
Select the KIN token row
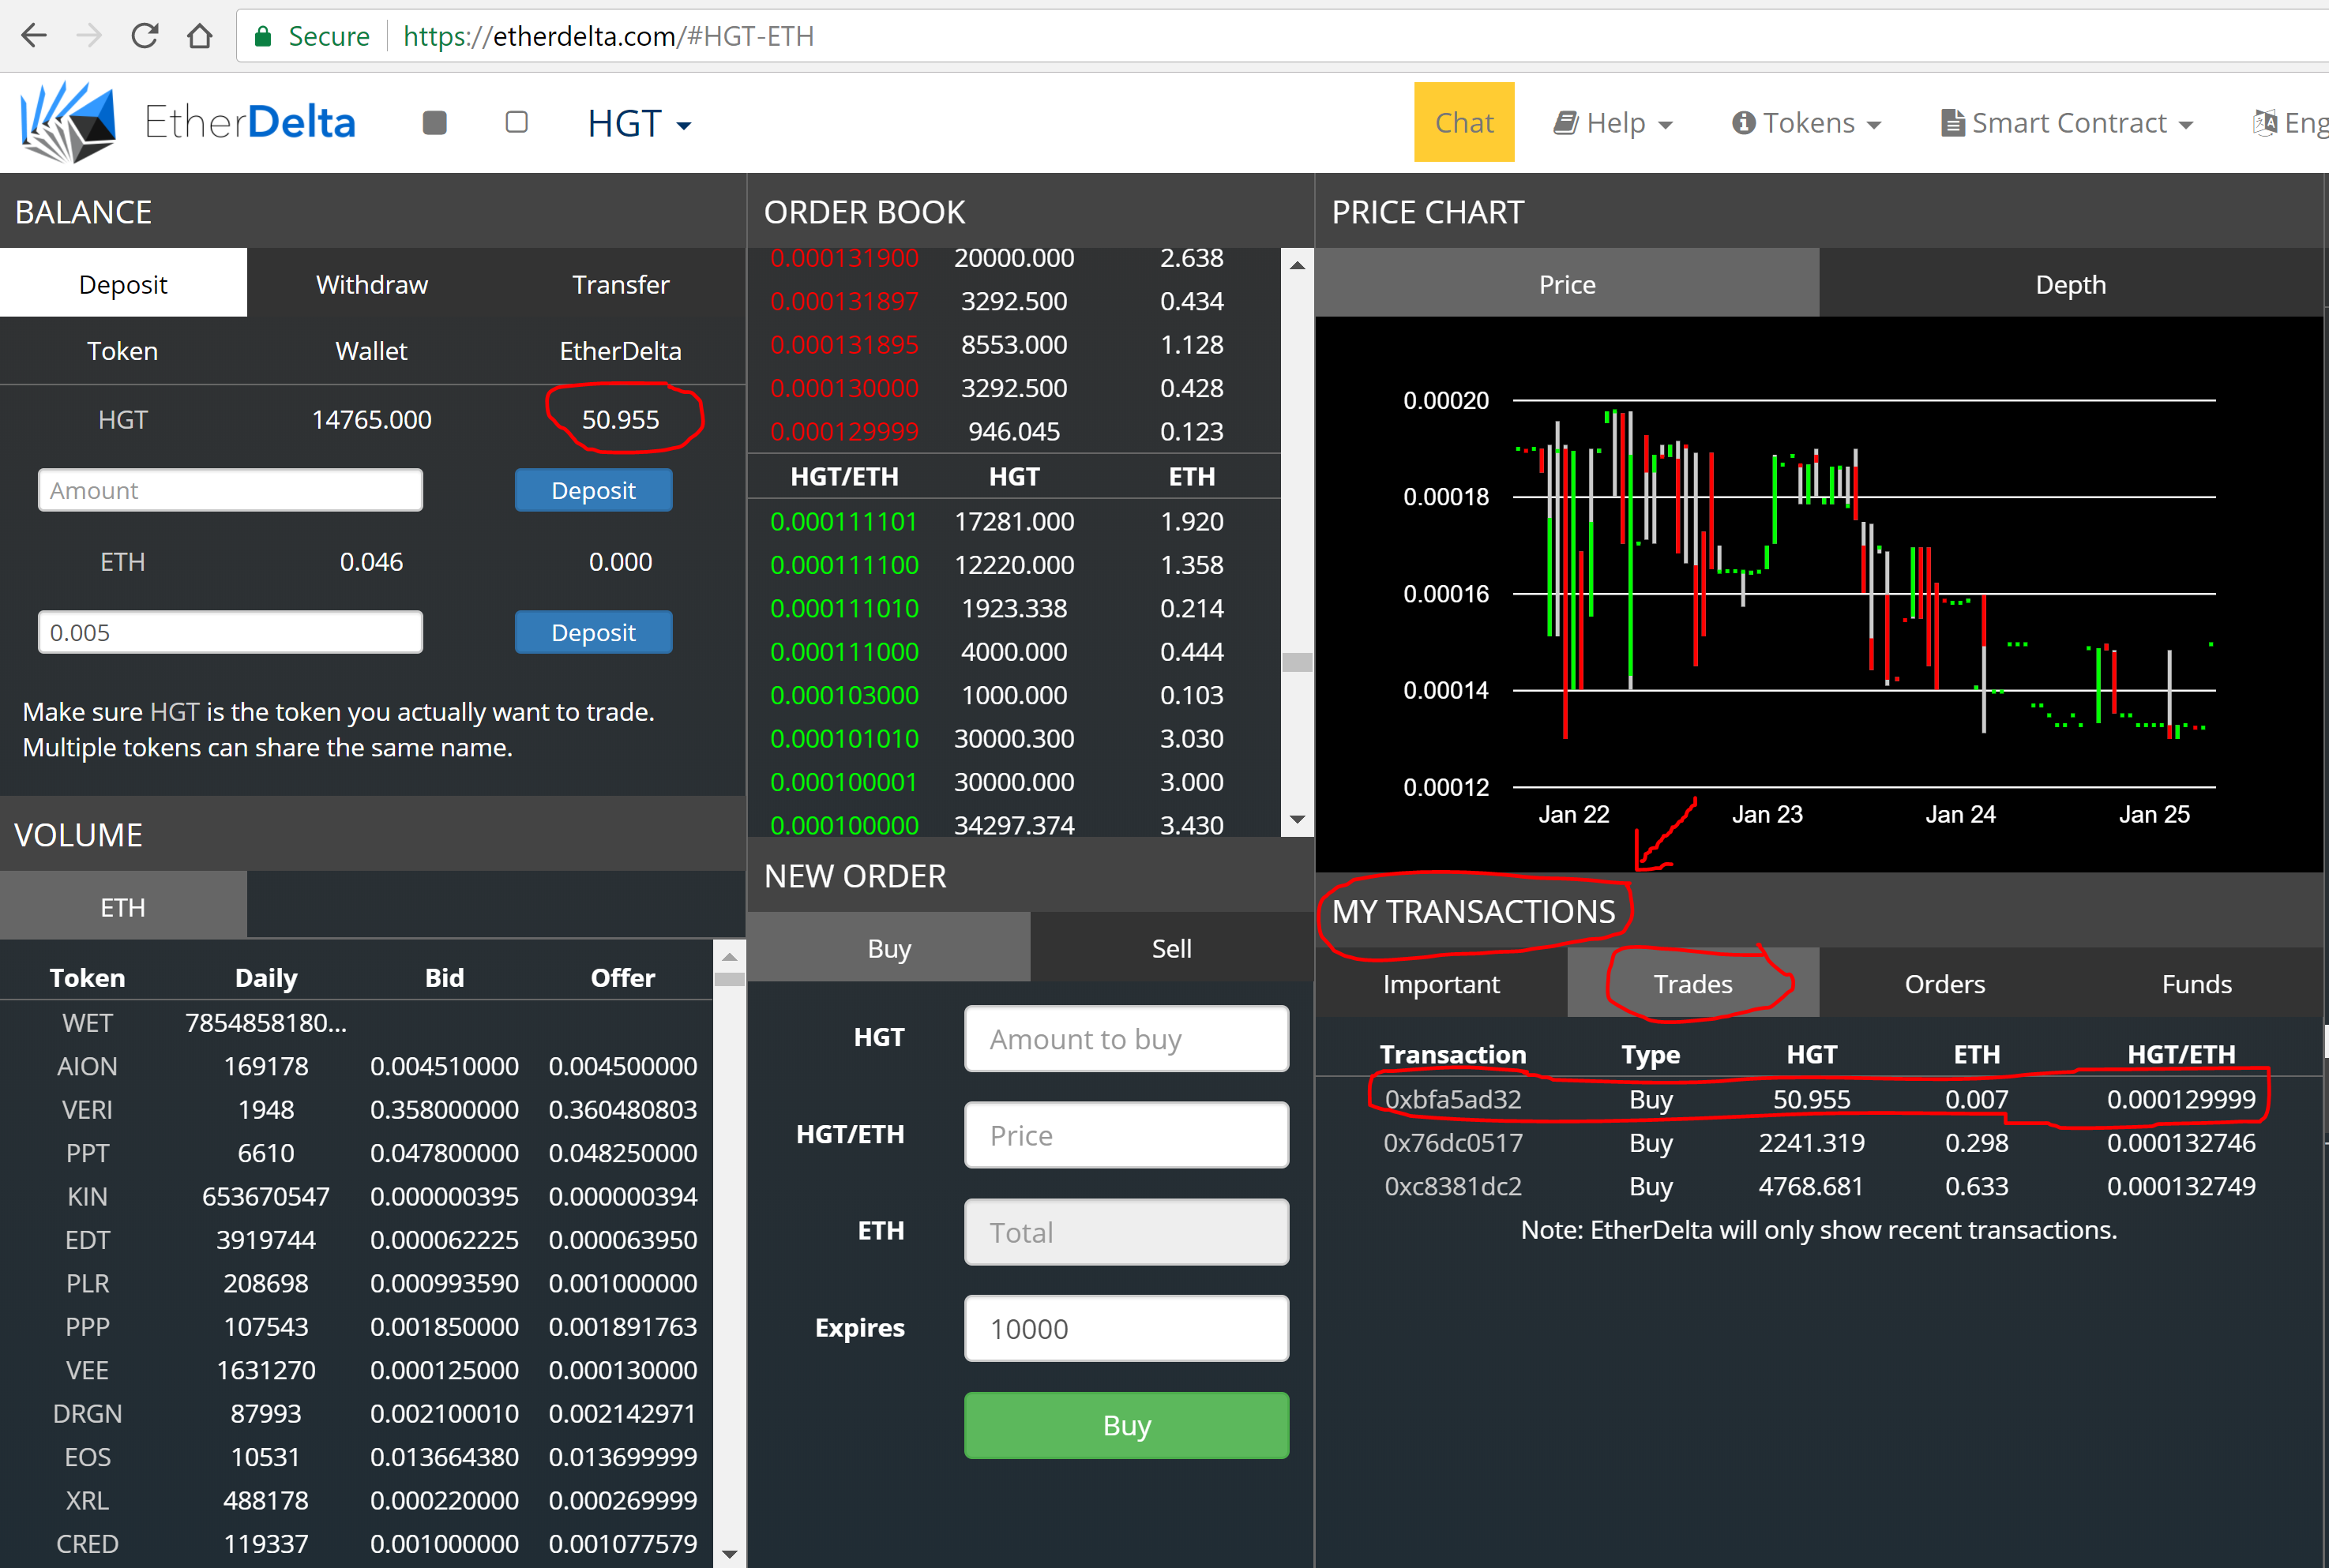tap(356, 1196)
